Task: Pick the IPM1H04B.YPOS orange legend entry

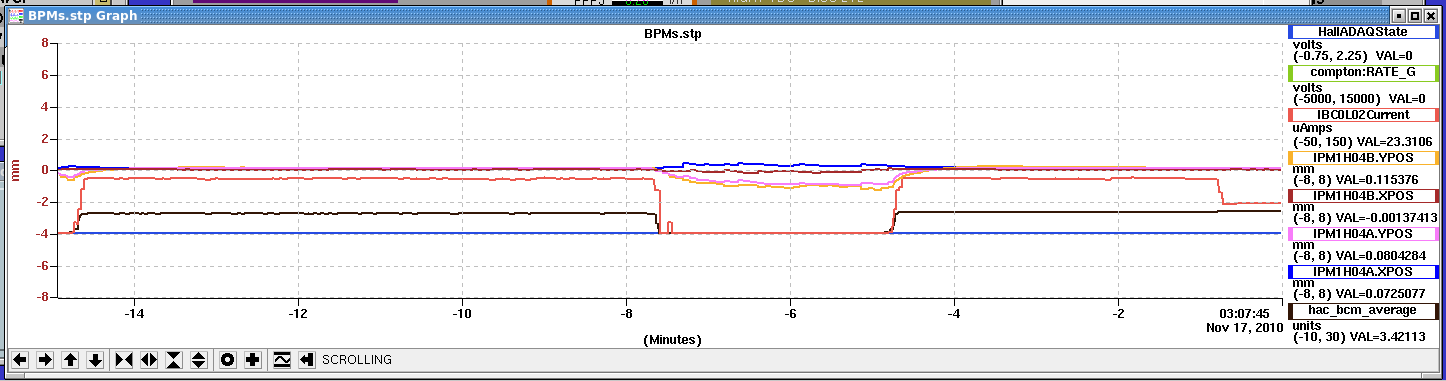Action: (x=1363, y=157)
